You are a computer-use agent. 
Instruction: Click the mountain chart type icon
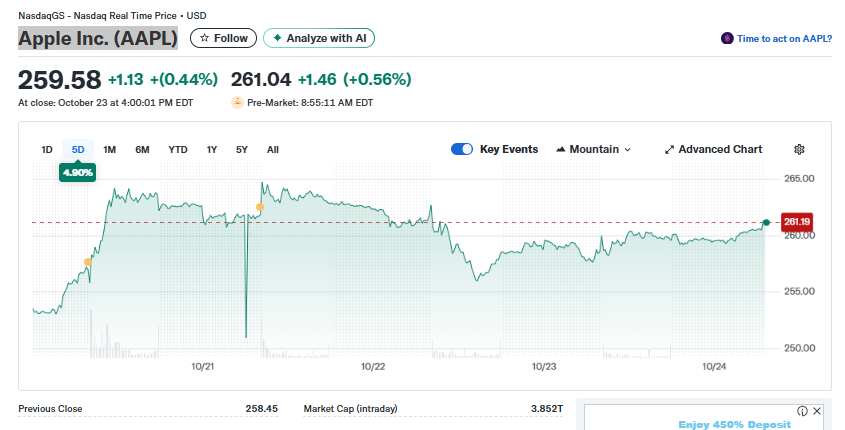pyautogui.click(x=560, y=149)
